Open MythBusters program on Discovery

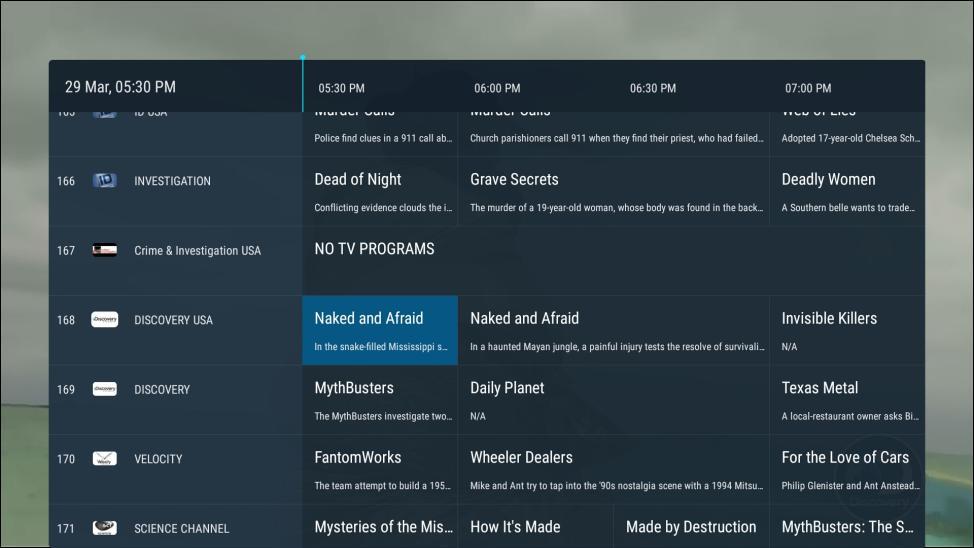click(x=380, y=400)
